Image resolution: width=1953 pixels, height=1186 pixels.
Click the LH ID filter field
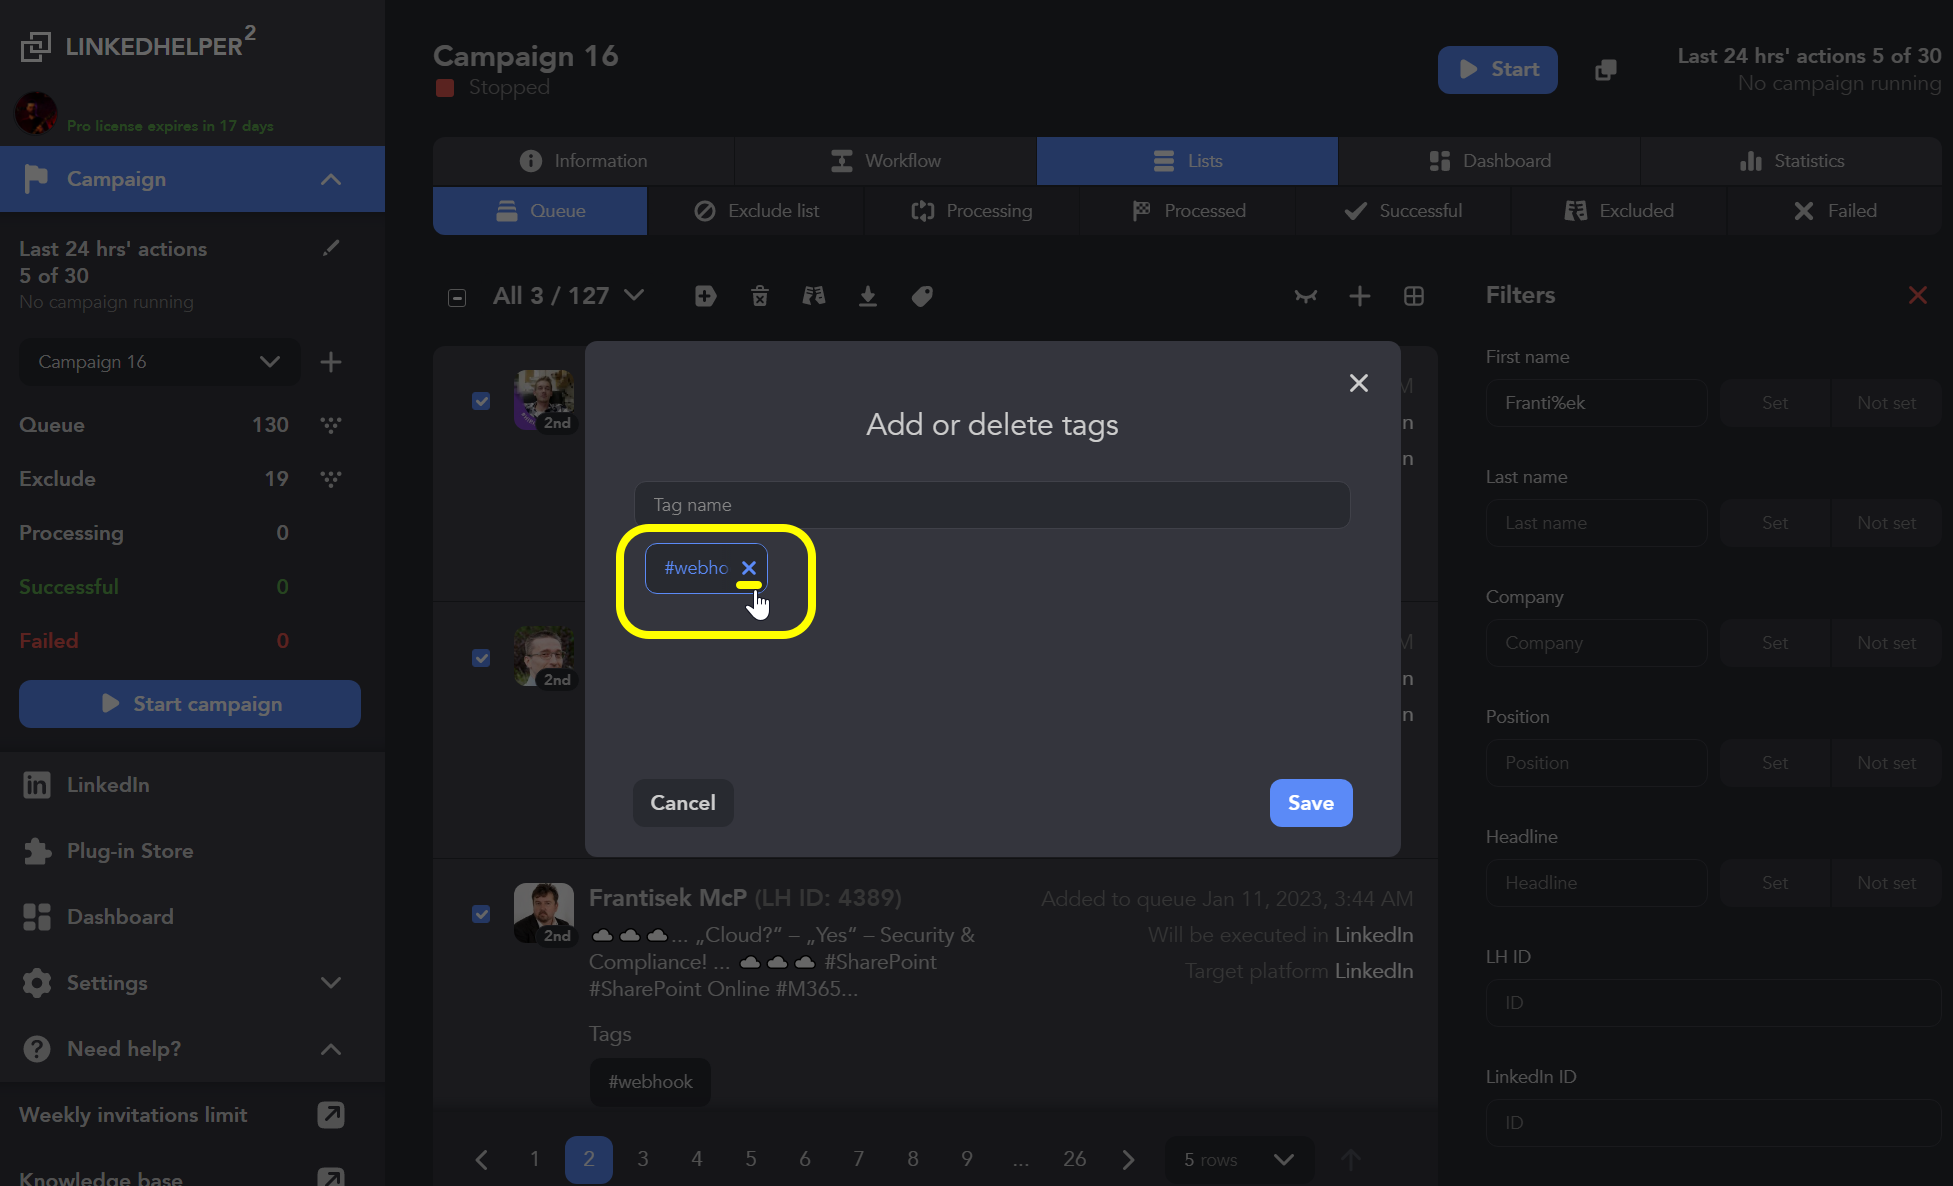1713,1003
